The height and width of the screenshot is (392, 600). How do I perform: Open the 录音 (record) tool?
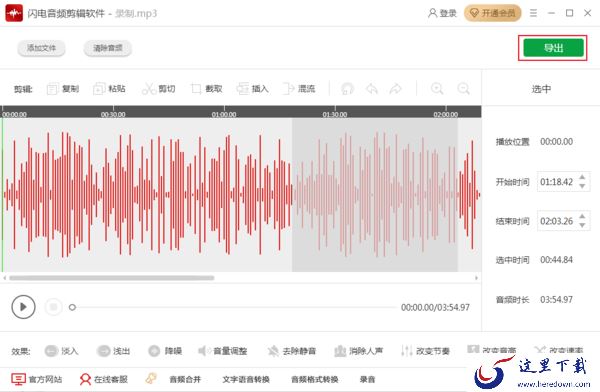coord(367,379)
